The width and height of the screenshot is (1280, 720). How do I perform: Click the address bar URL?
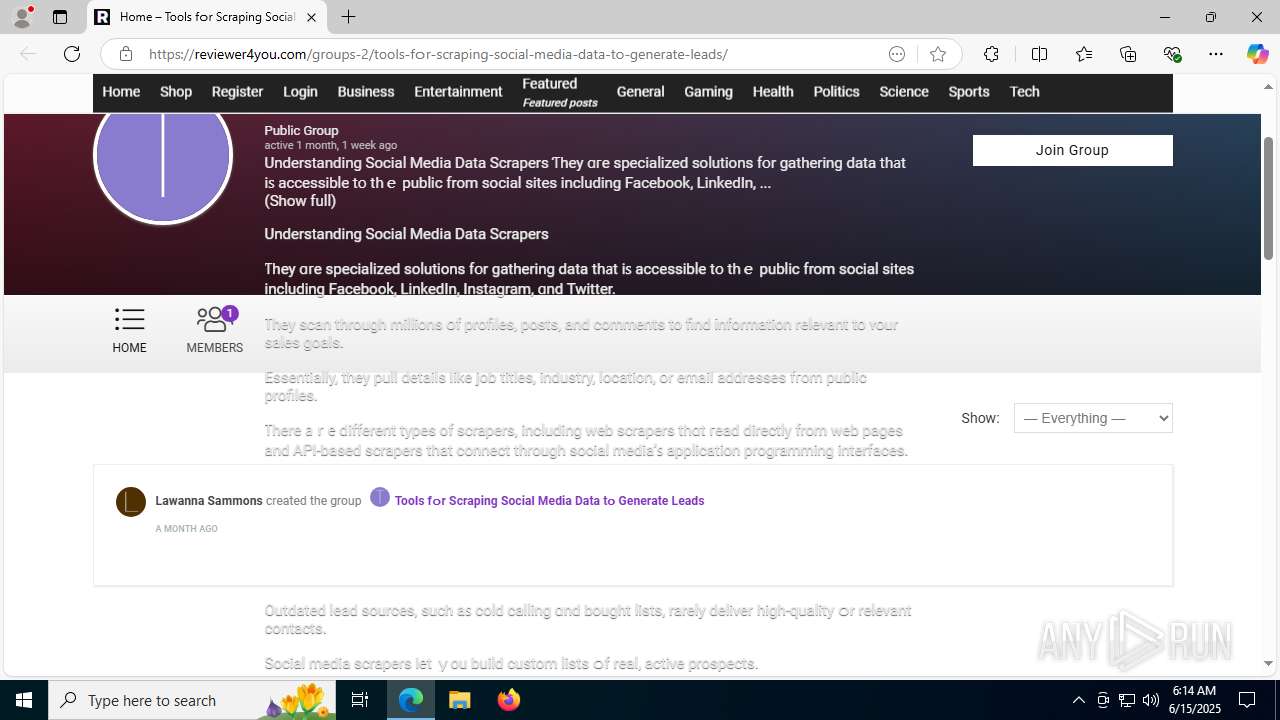(x=438, y=54)
